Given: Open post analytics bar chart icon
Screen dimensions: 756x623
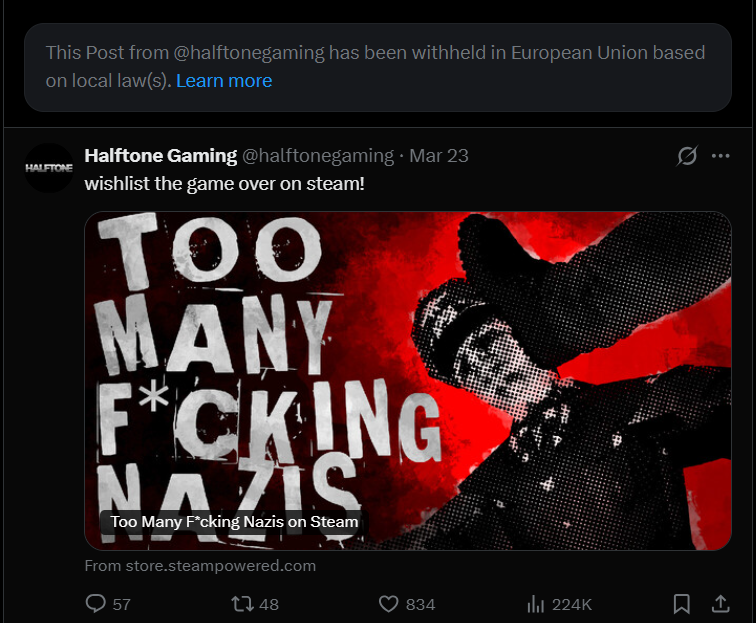Looking at the screenshot, I should 535,604.
